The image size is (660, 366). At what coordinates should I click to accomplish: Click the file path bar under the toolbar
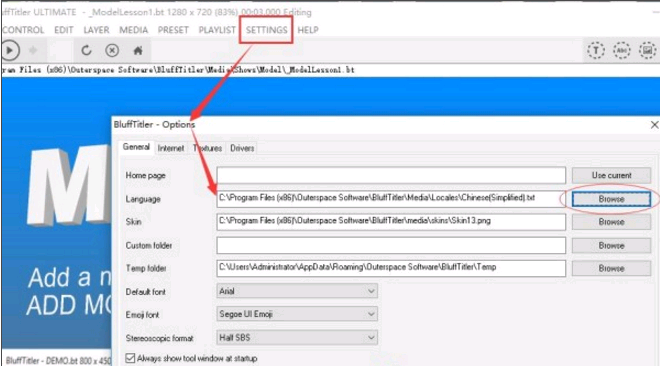click(x=330, y=70)
